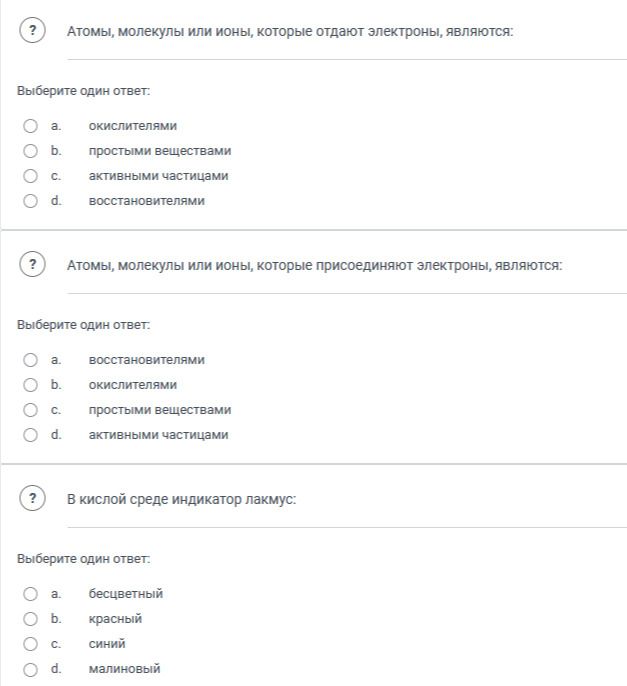Screen dimensions: 627x686
Task: Click the option letter 'd.' beside 'малиновый'
Action: (56, 668)
